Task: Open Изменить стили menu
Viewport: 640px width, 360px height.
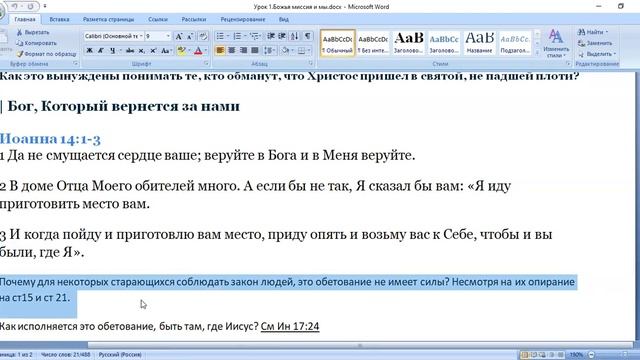Action: 556,43
